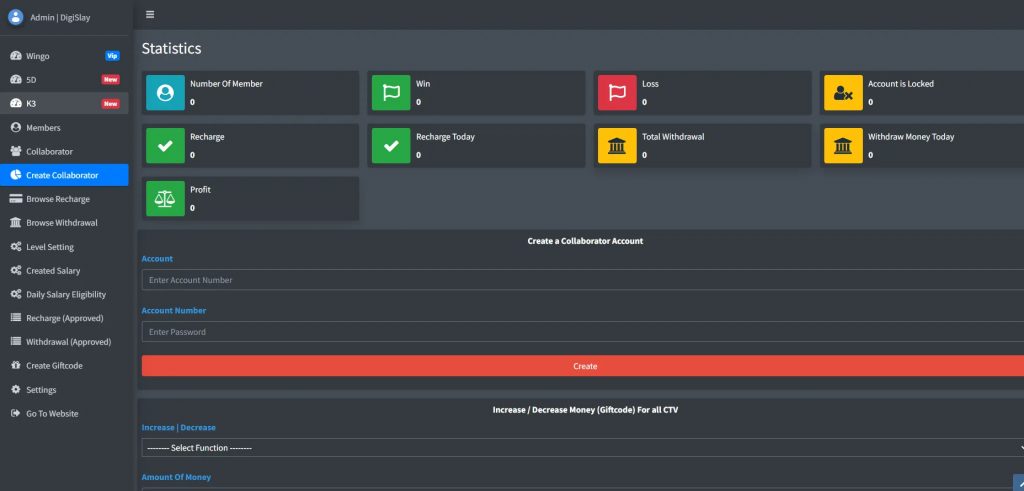This screenshot has height=491, width=1024.
Task: Click the Number Of Member user icon
Action: (165, 92)
